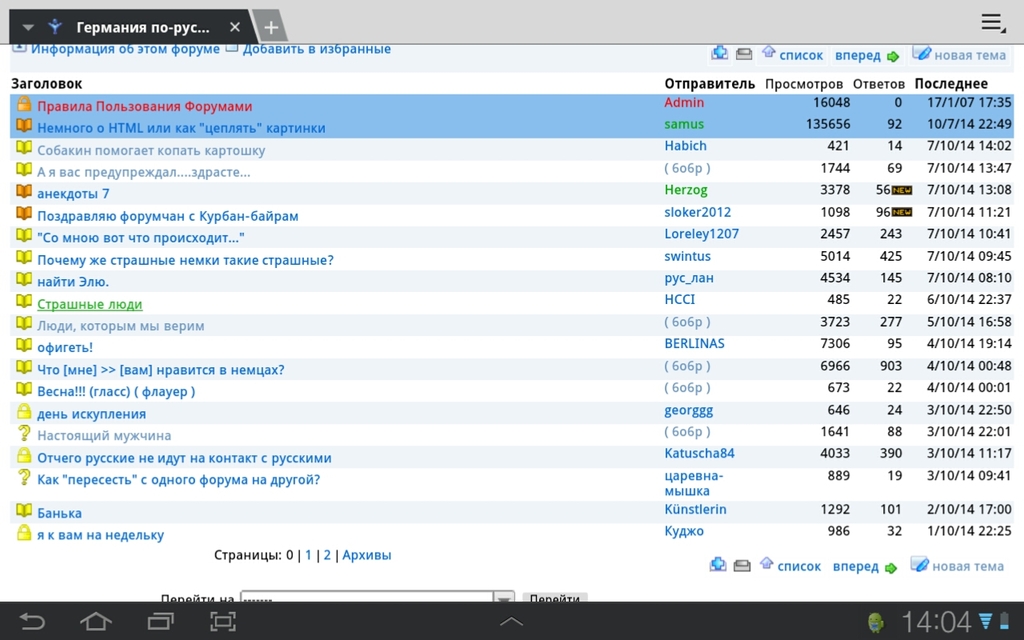Open Поздравляю форумчан с Курбан-байрам thread

tap(168, 216)
